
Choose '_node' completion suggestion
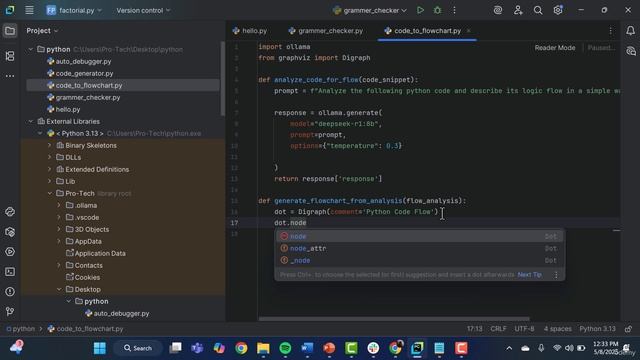[420, 260]
